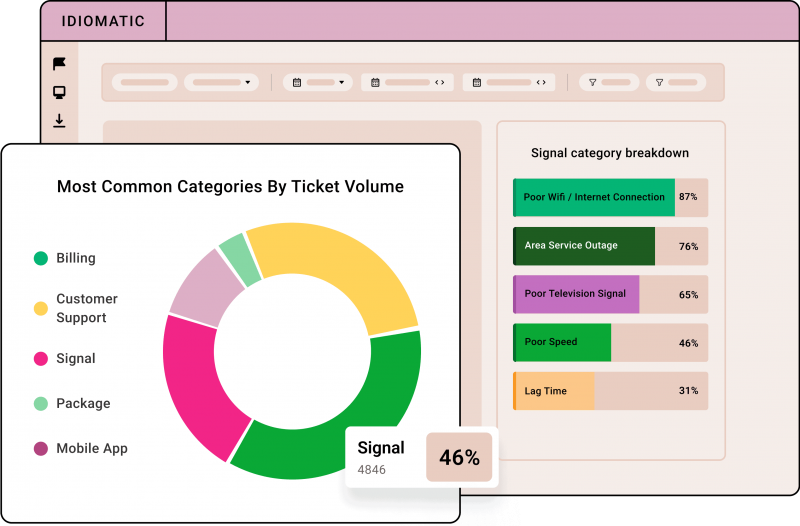Select Poor Wifi / Internet Connection bar
This screenshot has width=800, height=526.
610,197
